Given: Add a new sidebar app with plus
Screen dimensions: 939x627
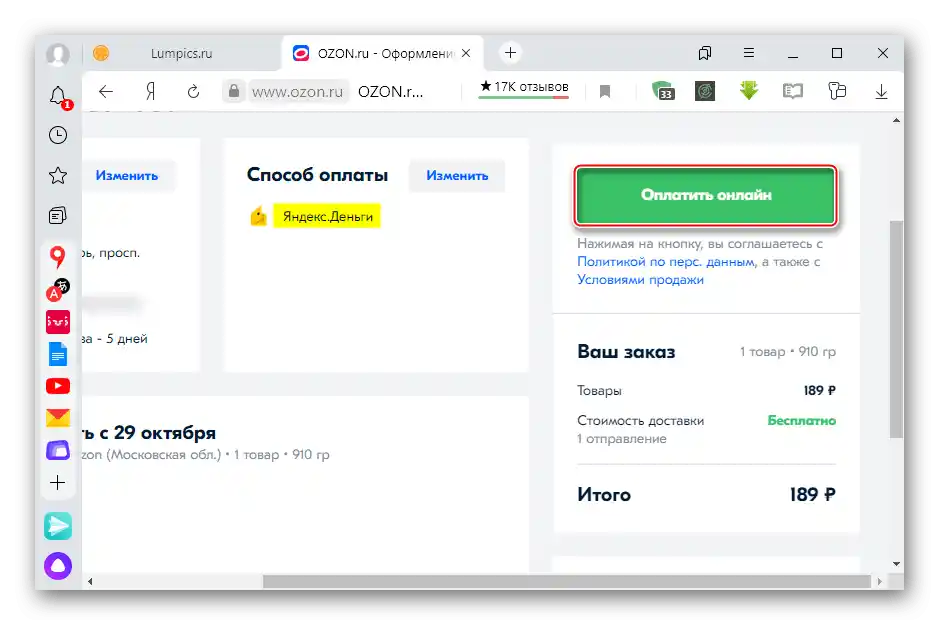Looking at the screenshot, I should [x=58, y=483].
